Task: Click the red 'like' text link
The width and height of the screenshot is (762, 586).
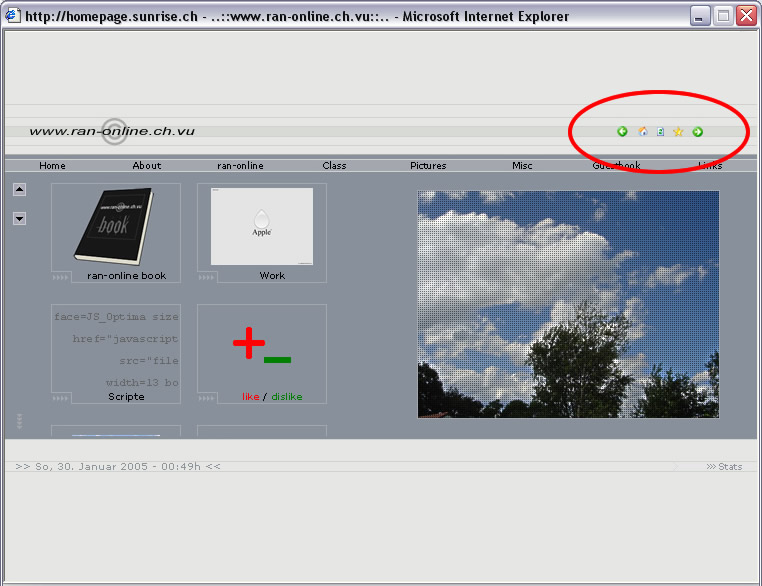Action: tap(250, 397)
